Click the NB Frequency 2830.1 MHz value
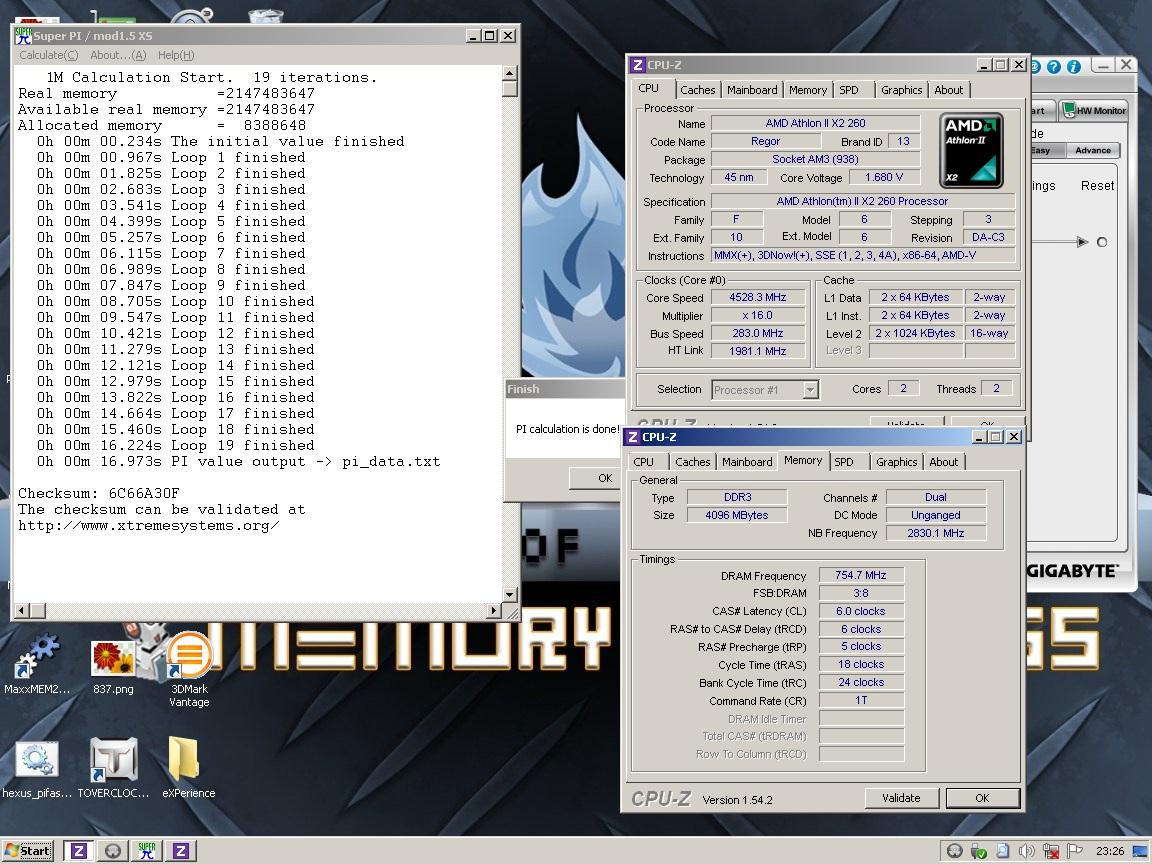1152x864 pixels. tap(935, 533)
